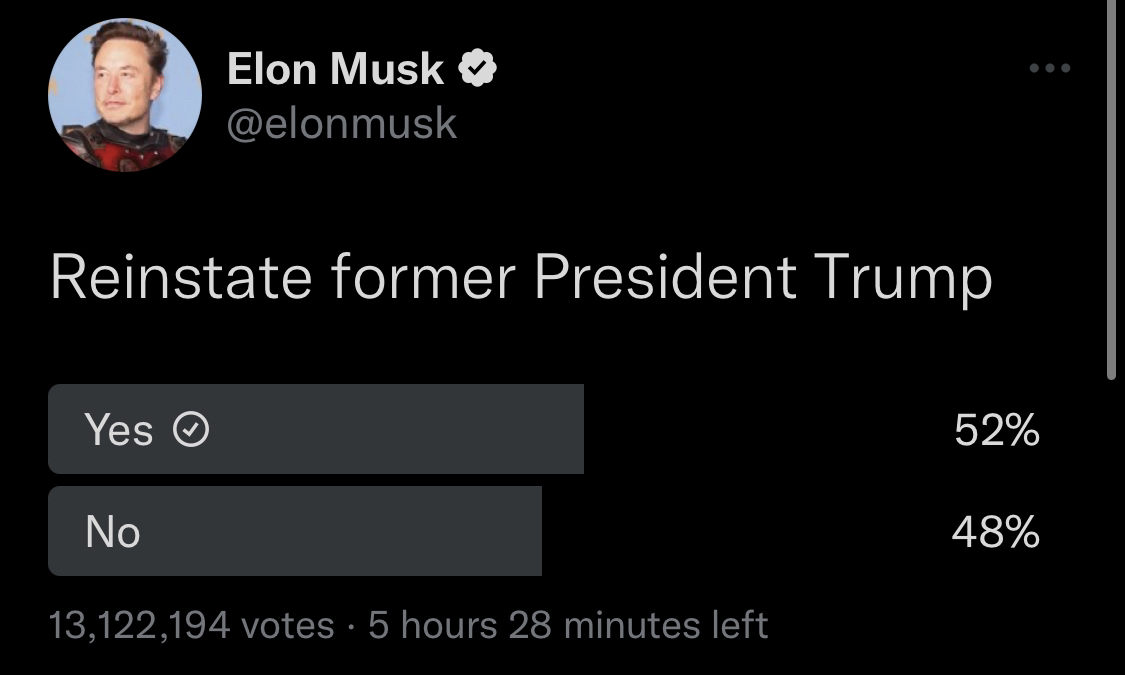This screenshot has height=675, width=1125.
Task: Click the Elon Musk display name
Action: coord(335,69)
